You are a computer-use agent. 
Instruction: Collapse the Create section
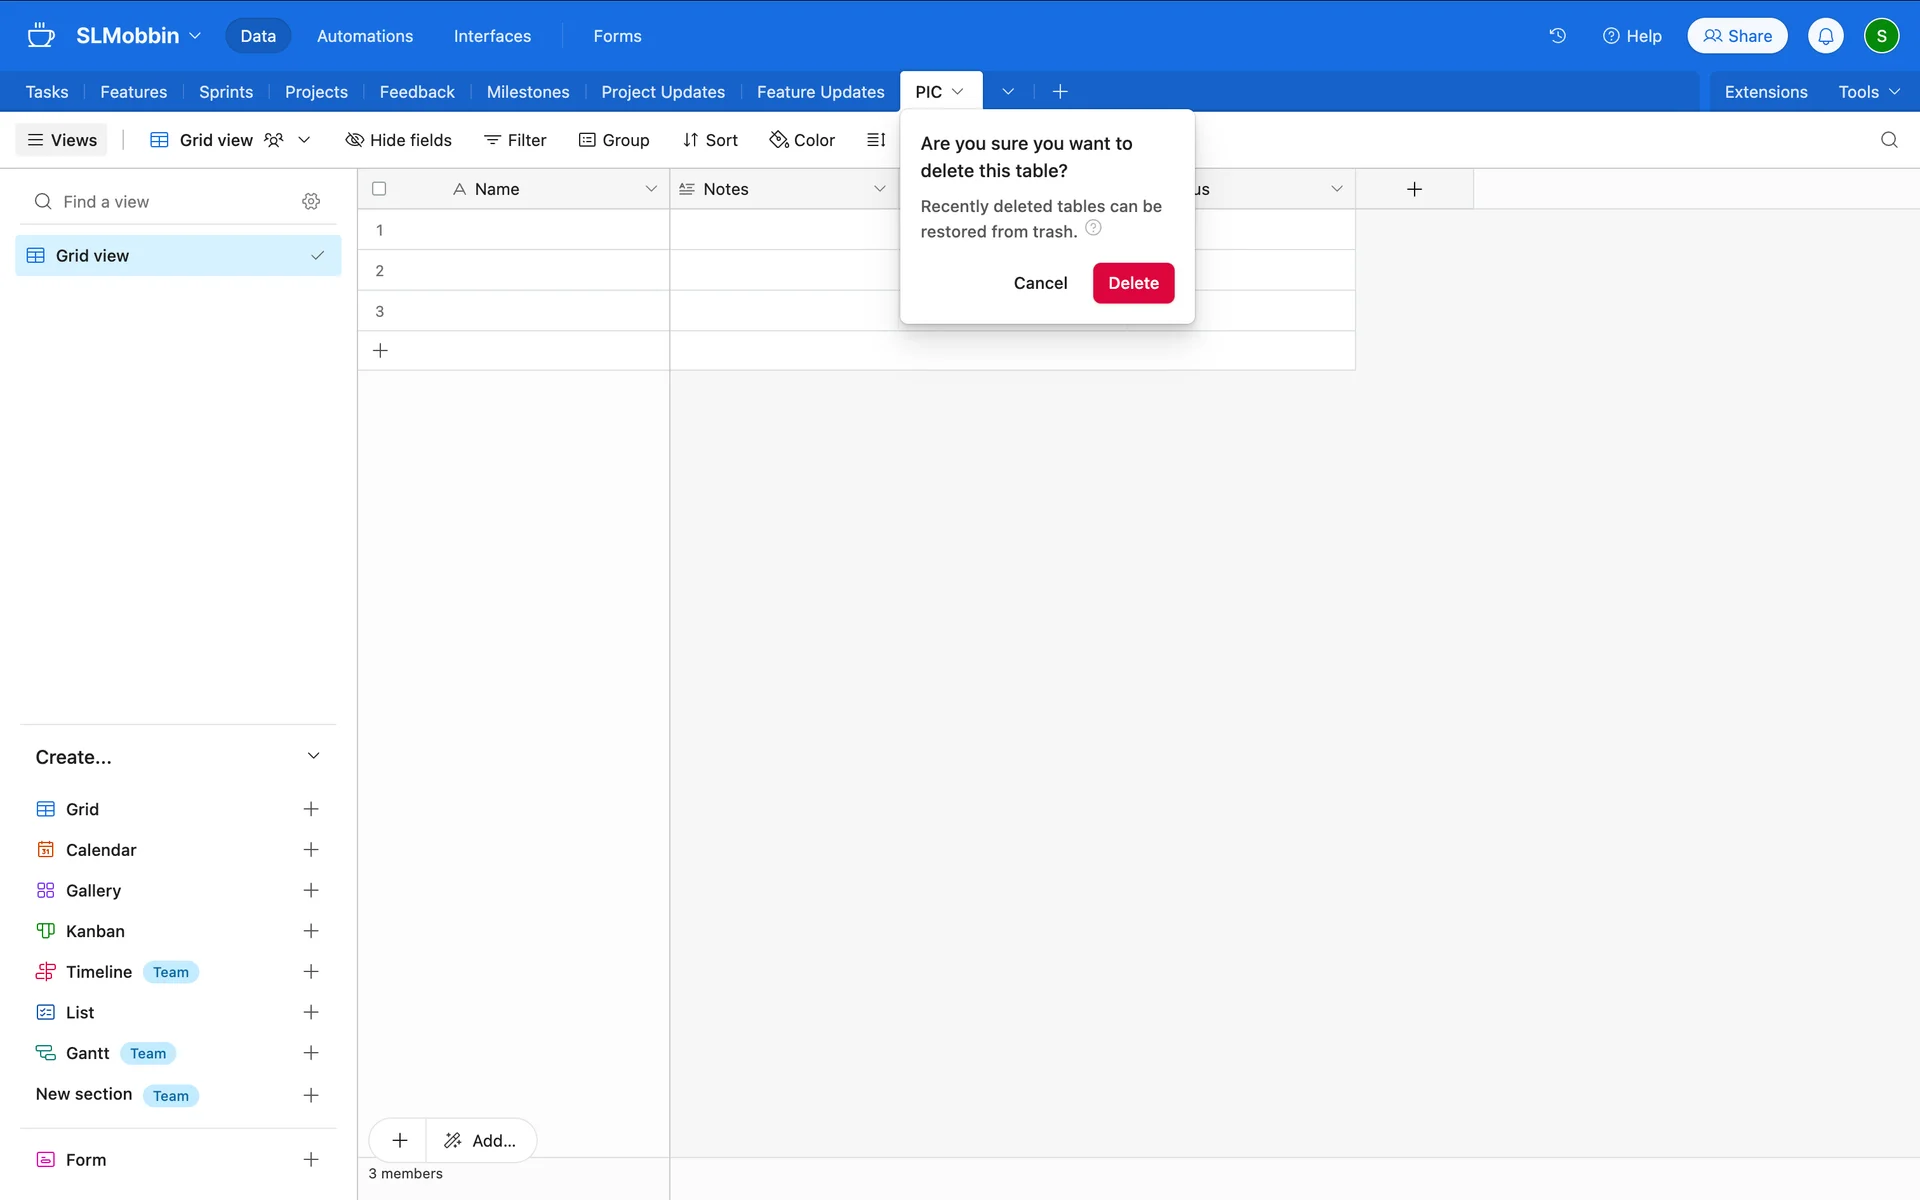313,756
